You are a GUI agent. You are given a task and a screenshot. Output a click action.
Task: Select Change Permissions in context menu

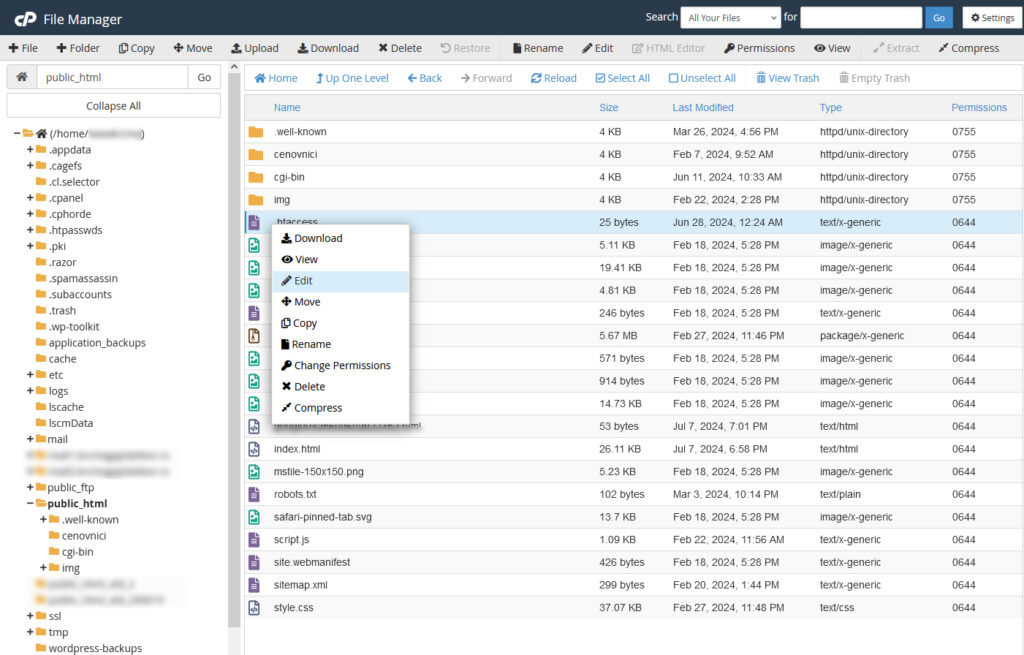[341, 365]
